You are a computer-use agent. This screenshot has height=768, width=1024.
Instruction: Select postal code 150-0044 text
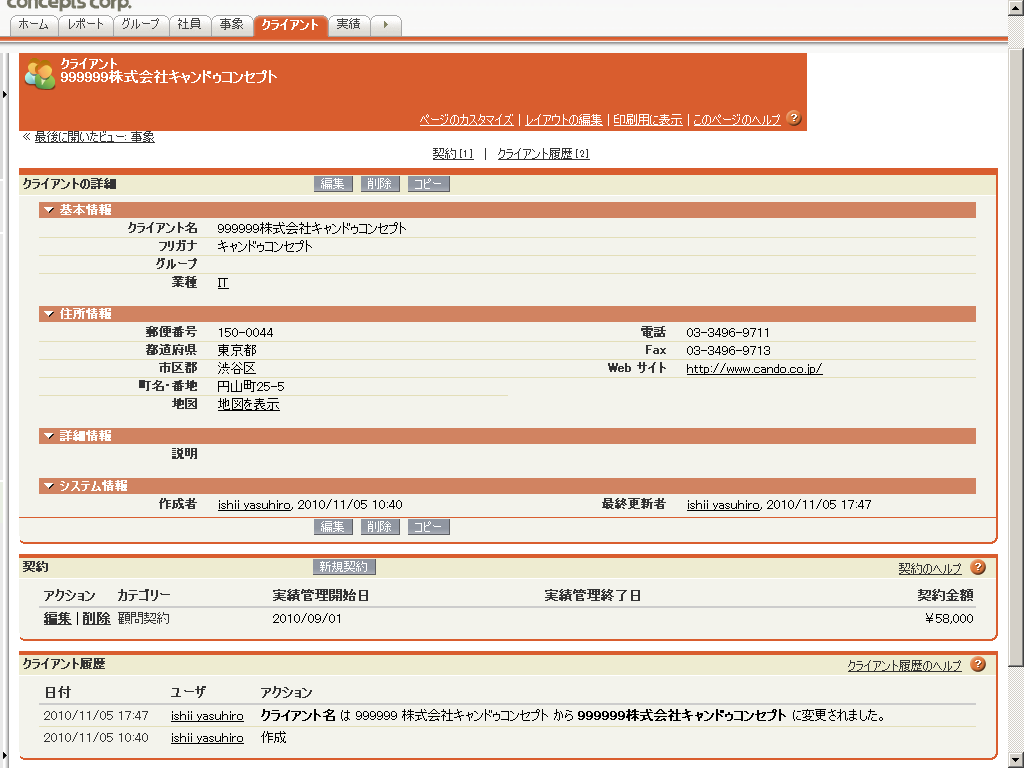point(246,333)
